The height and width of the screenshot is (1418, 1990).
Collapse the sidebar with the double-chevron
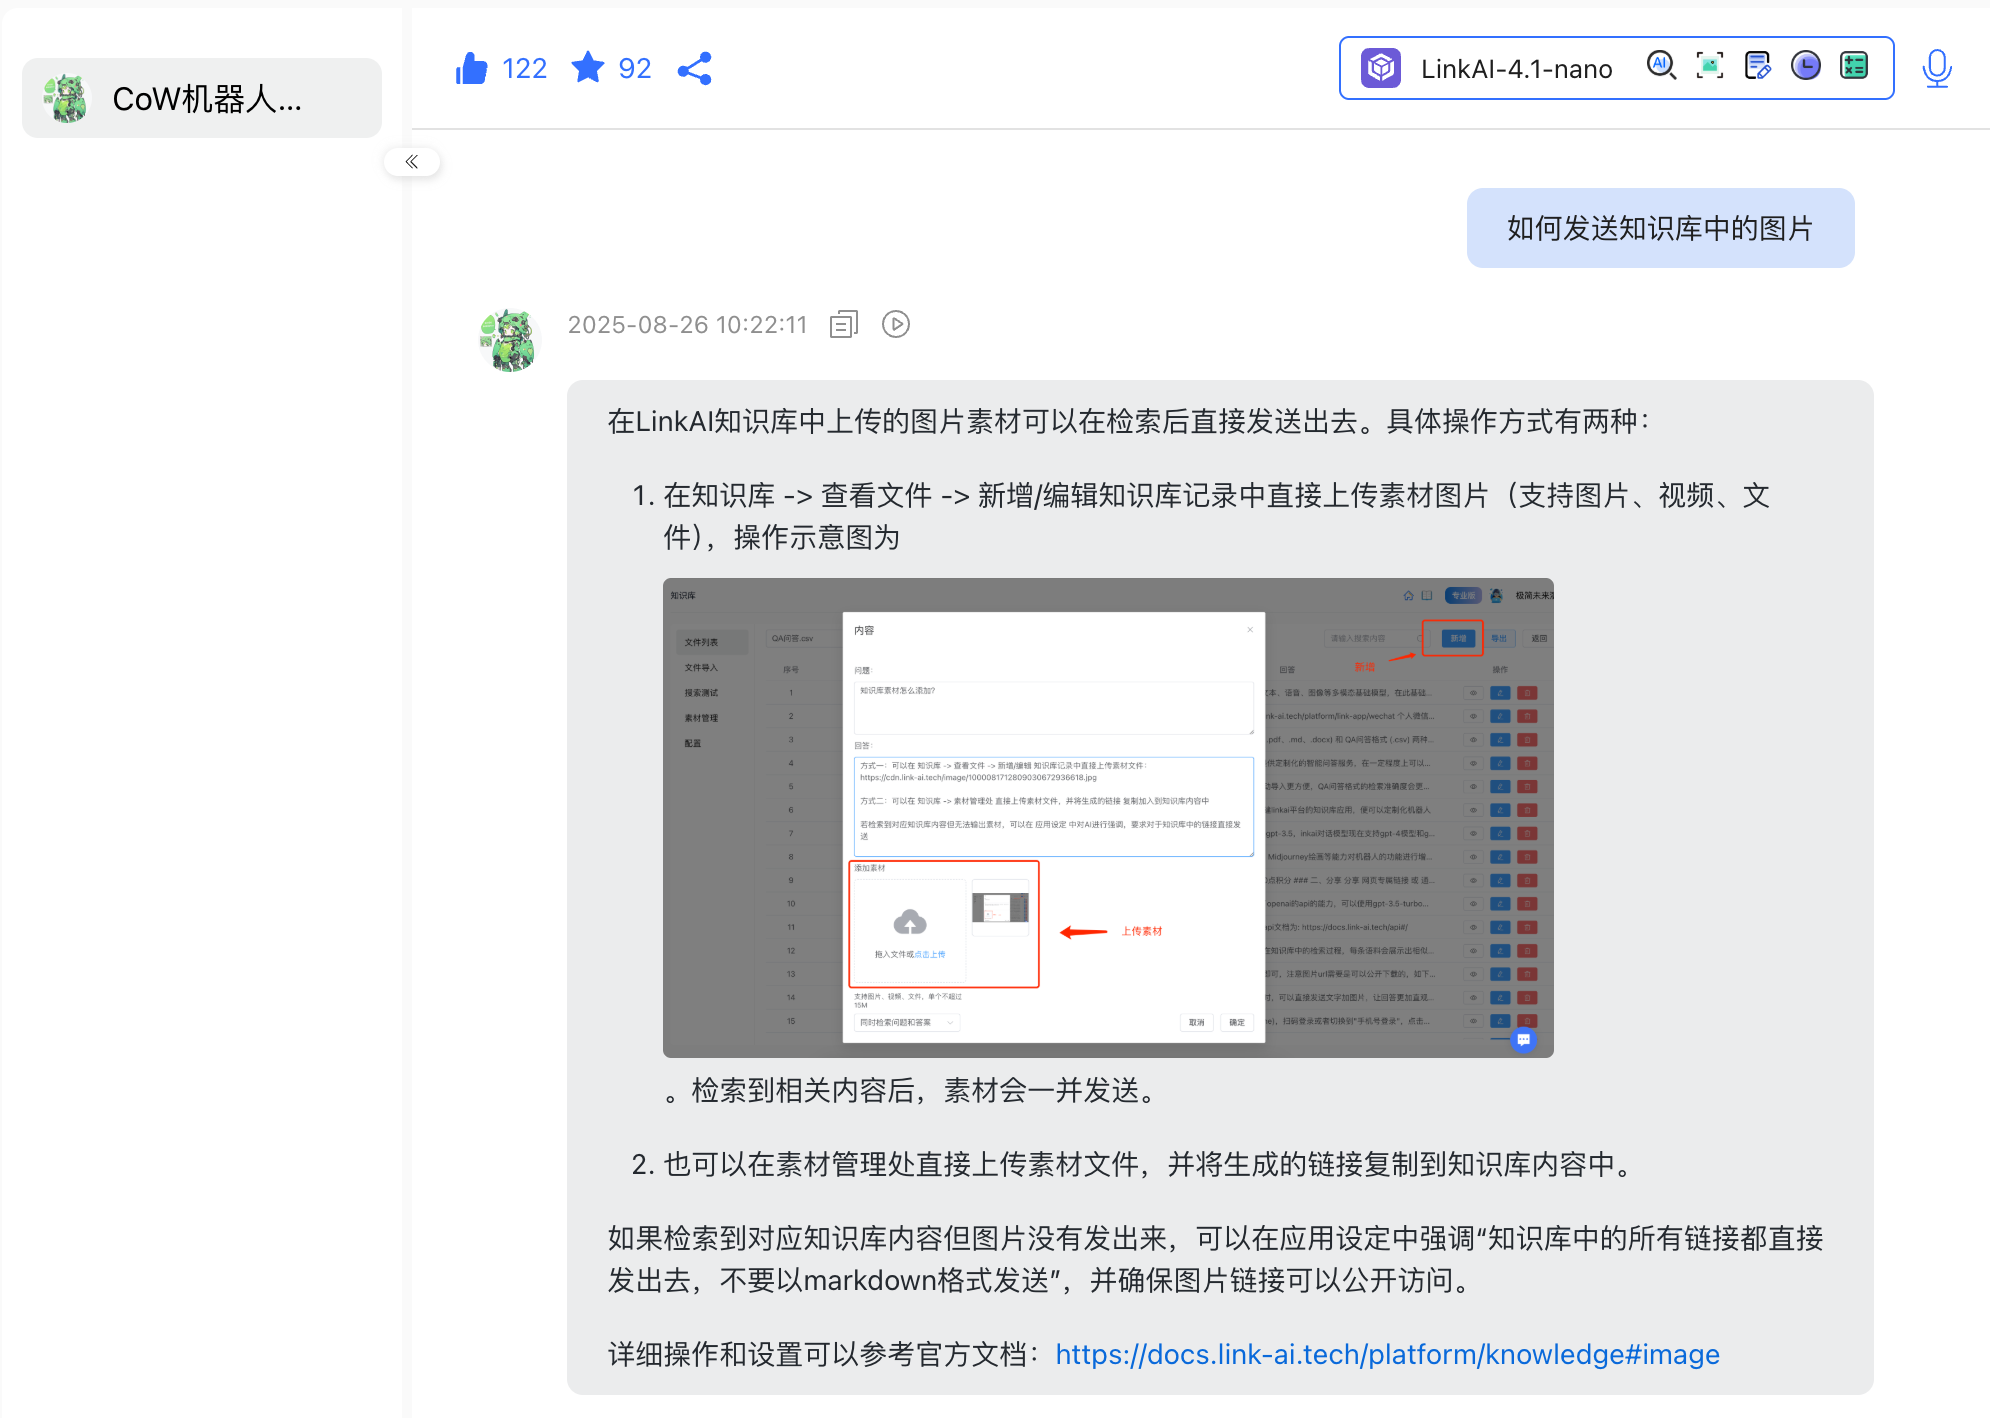[412, 161]
